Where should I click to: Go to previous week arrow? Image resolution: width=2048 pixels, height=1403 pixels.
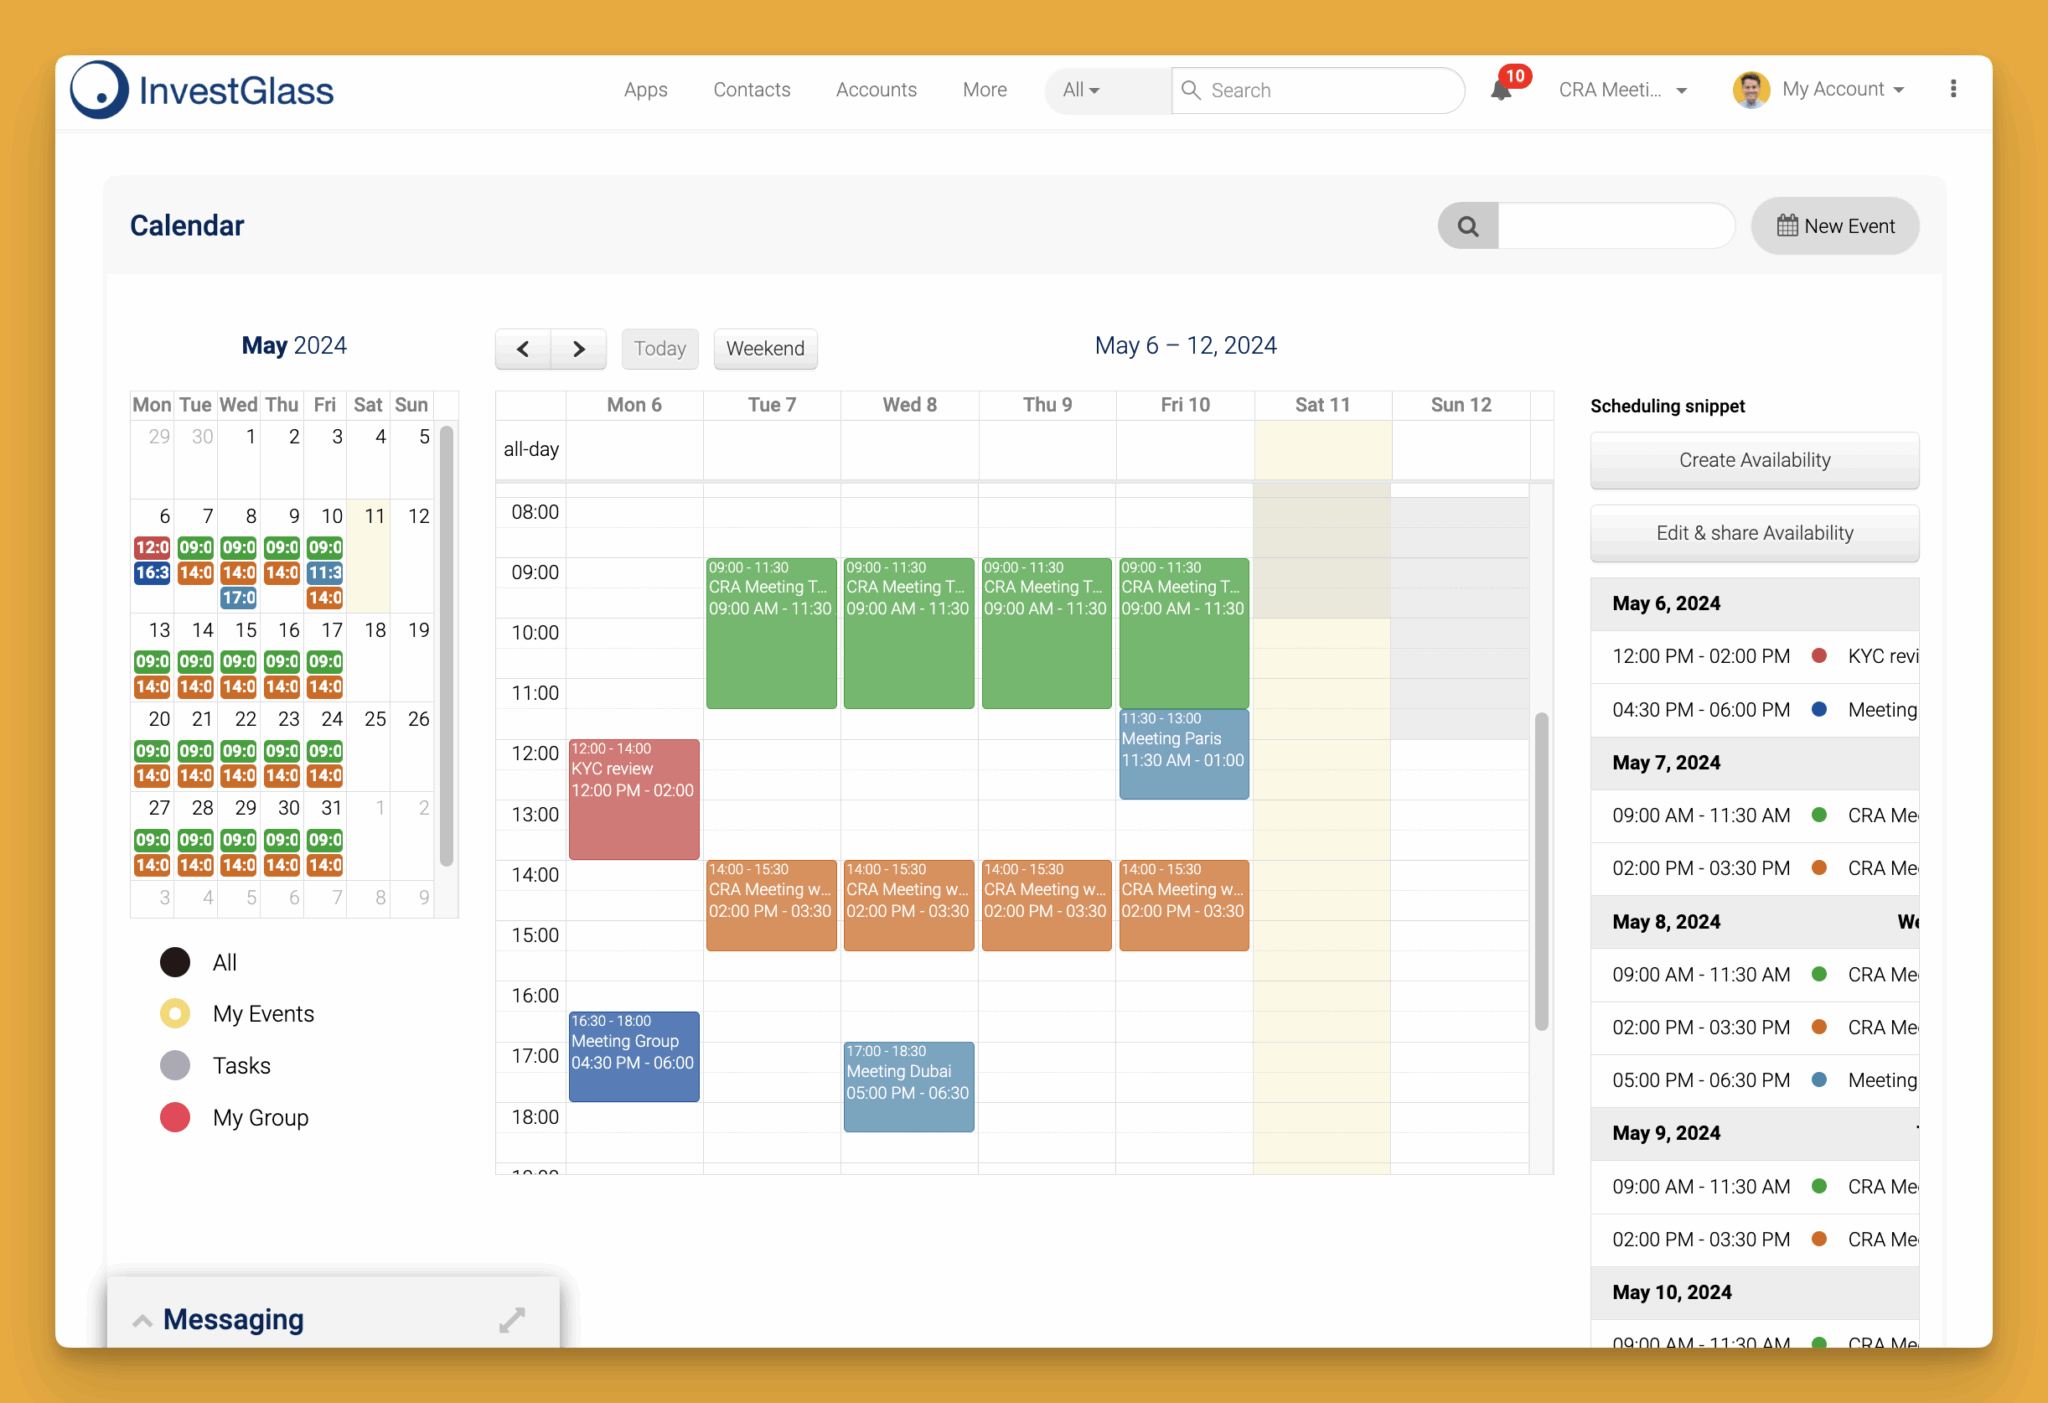(523, 349)
